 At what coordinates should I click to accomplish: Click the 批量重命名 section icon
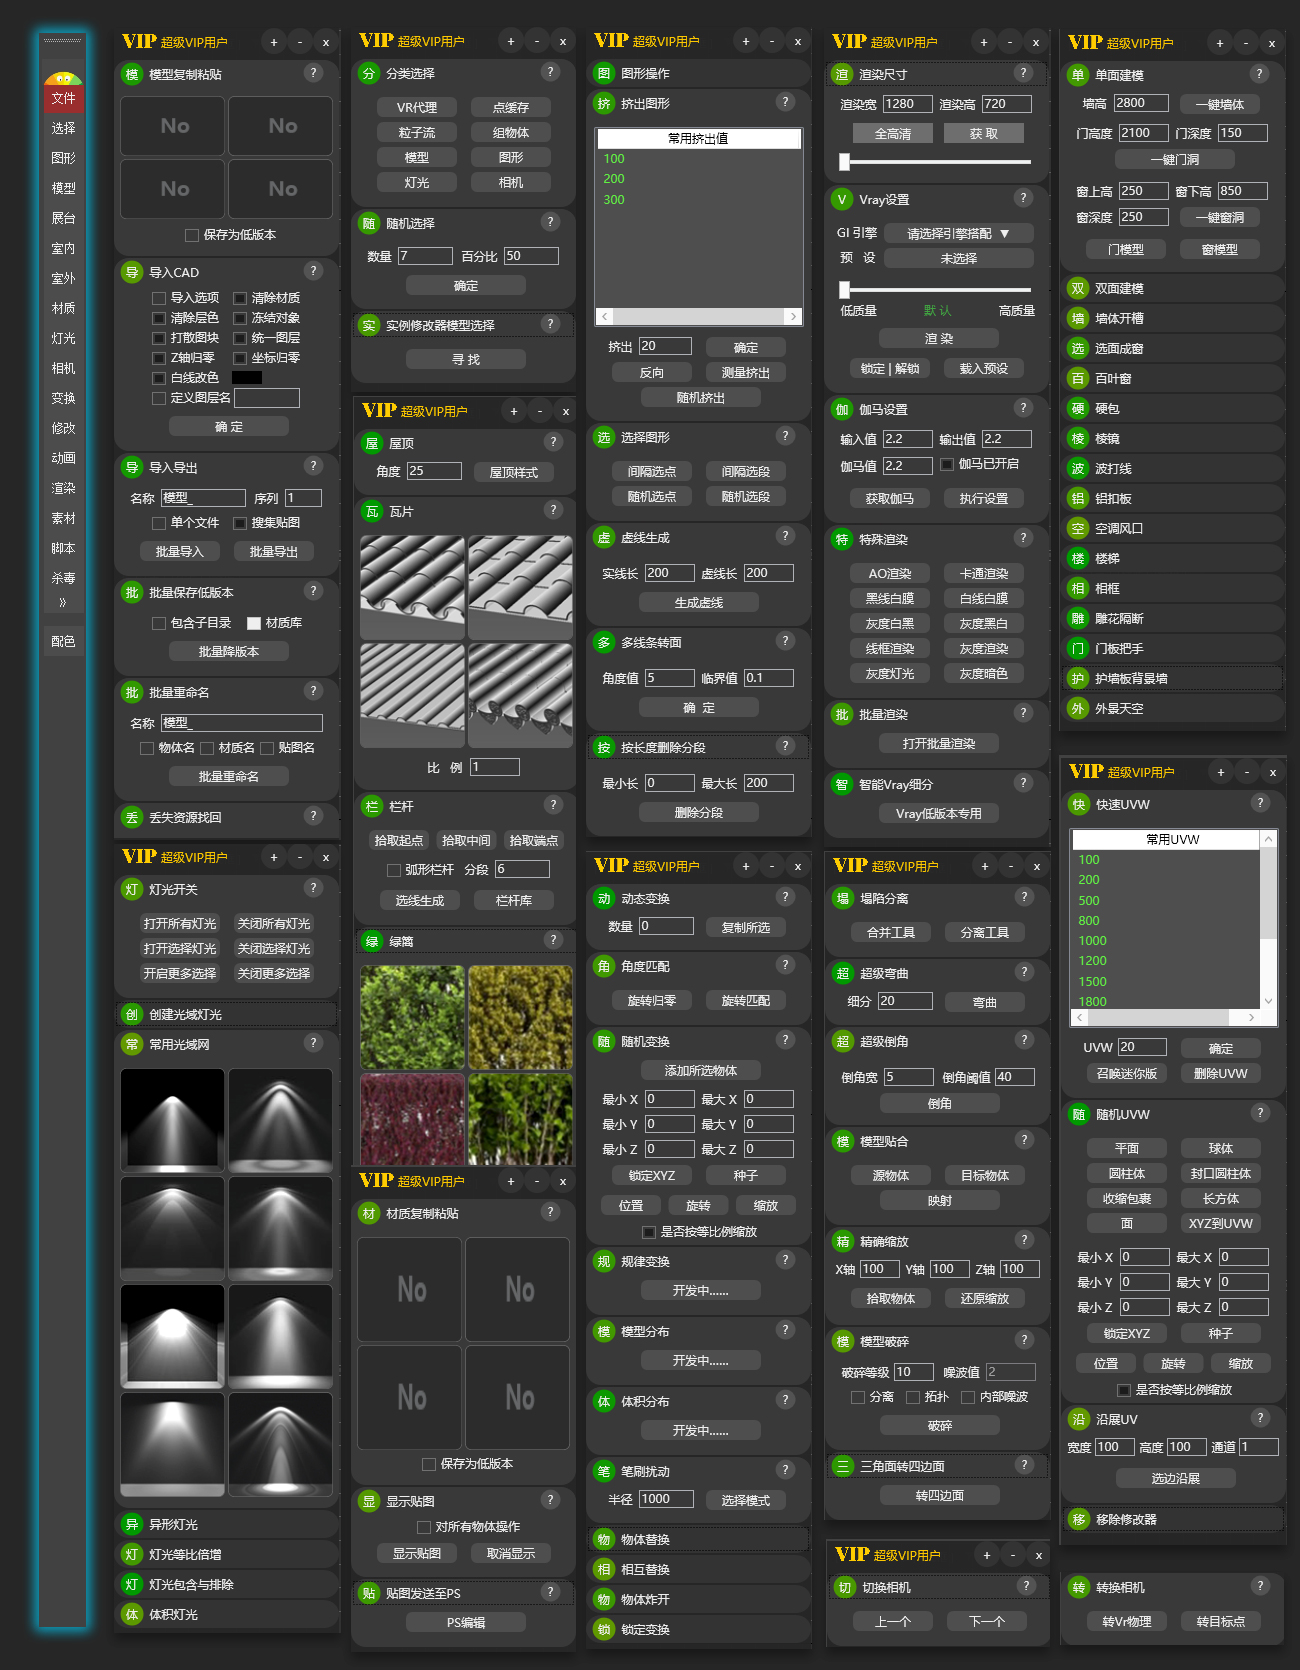132,692
